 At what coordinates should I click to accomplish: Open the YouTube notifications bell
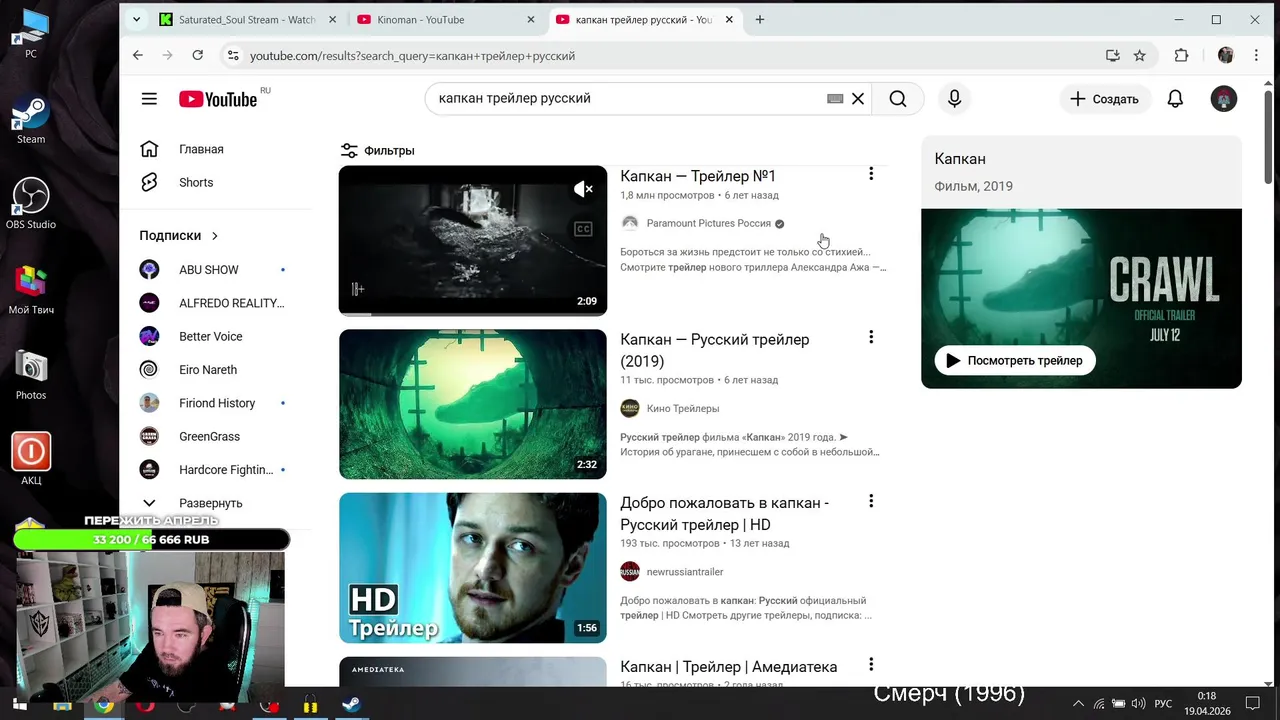click(x=1176, y=99)
